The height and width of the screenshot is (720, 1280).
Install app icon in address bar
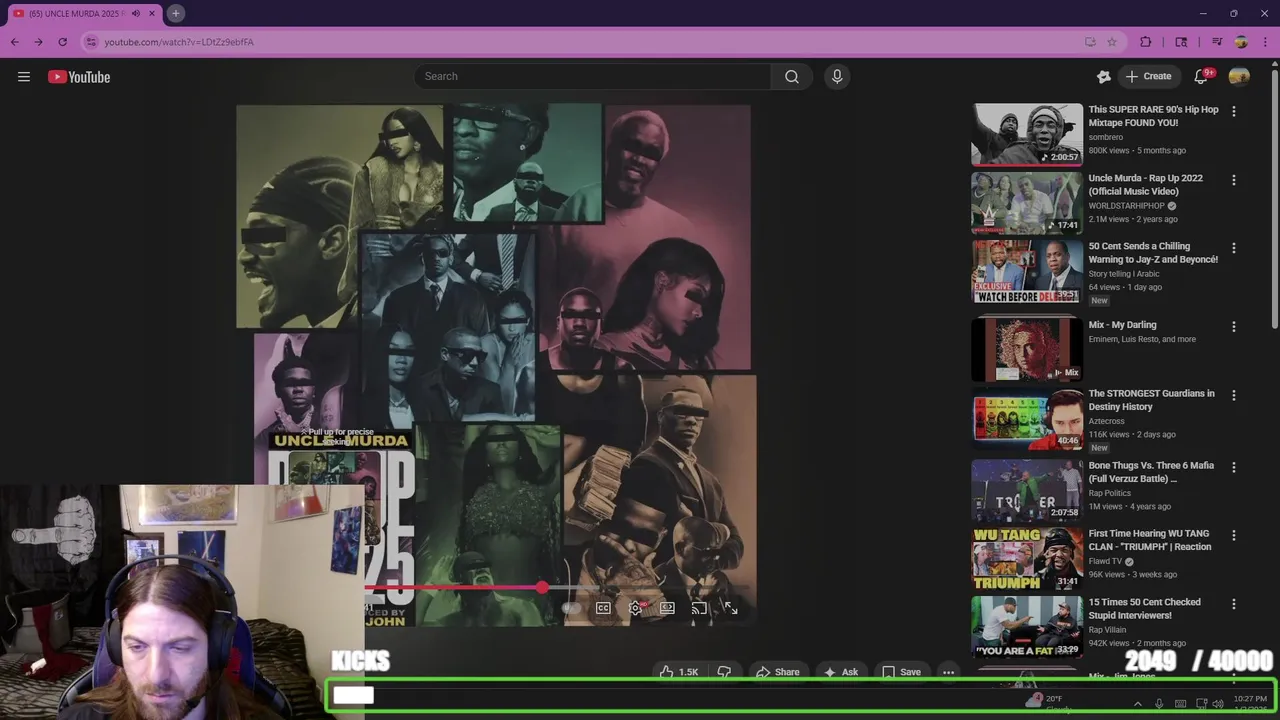(1090, 42)
